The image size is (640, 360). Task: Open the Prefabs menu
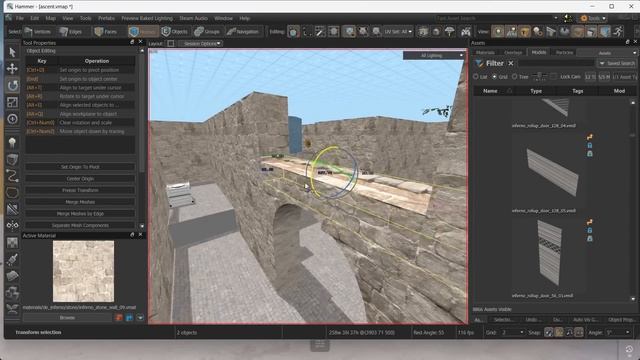106,18
